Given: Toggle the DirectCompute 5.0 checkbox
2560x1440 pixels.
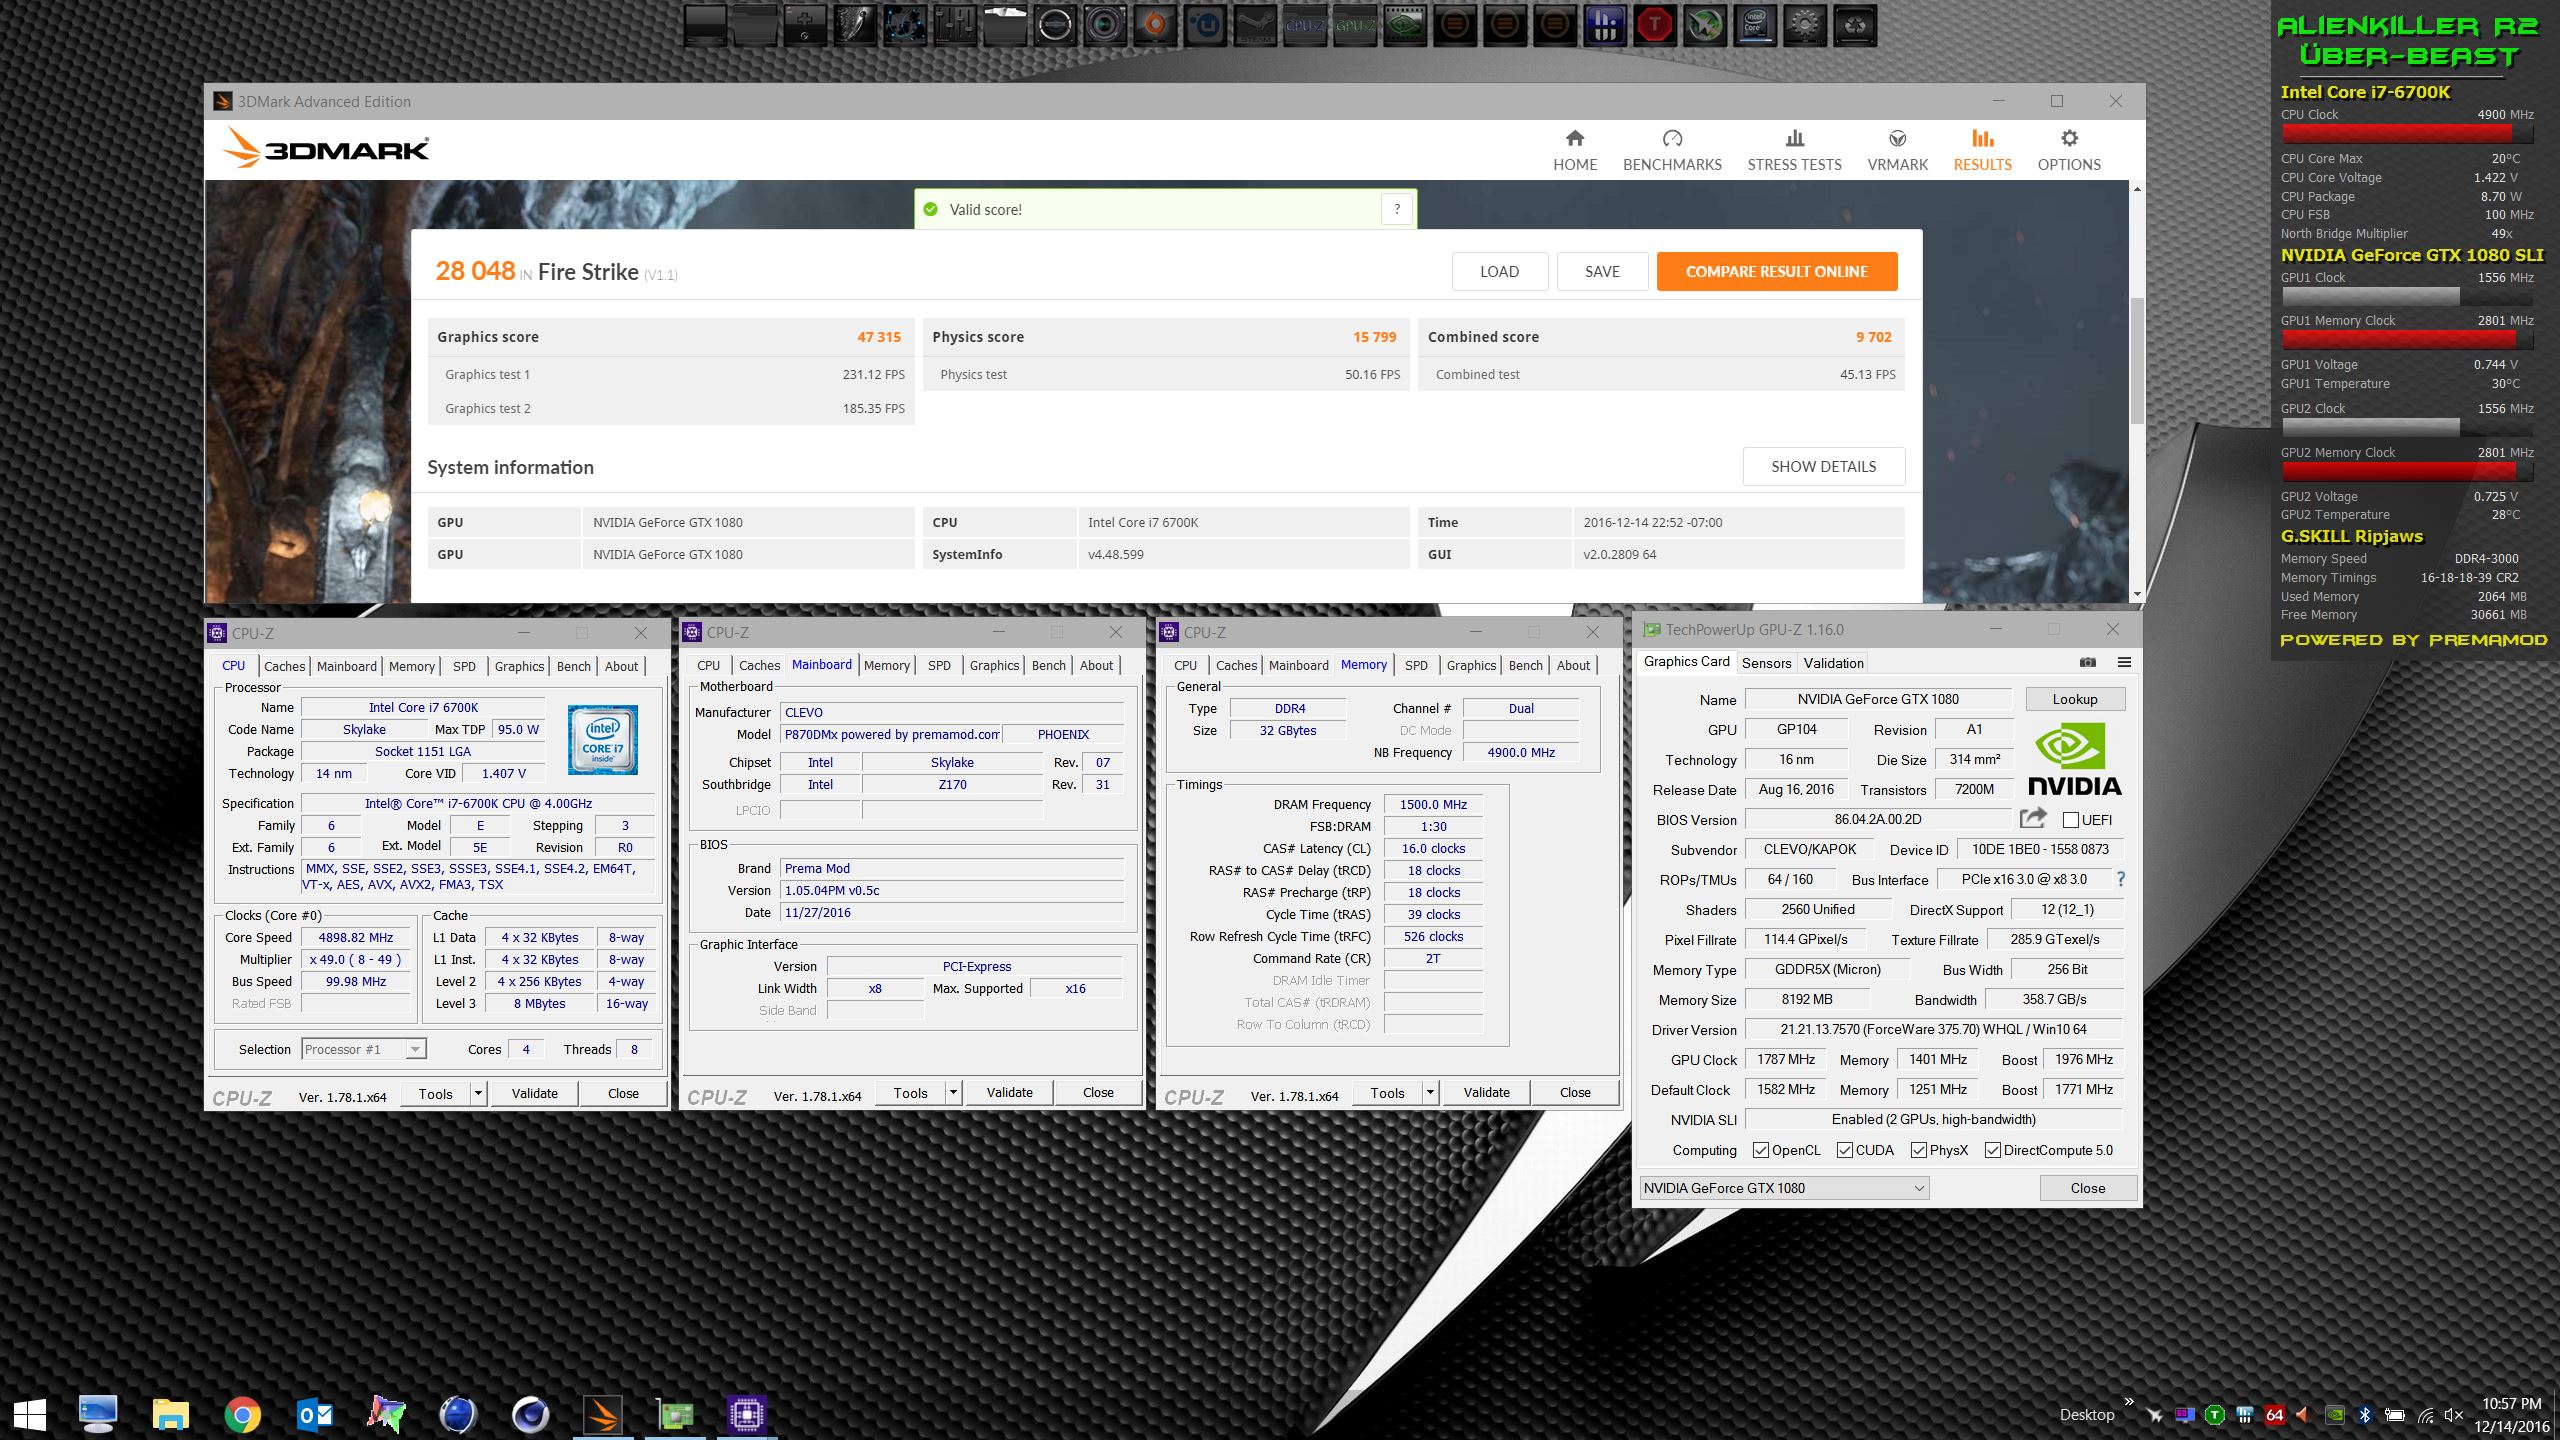Looking at the screenshot, I should tap(1993, 1150).
